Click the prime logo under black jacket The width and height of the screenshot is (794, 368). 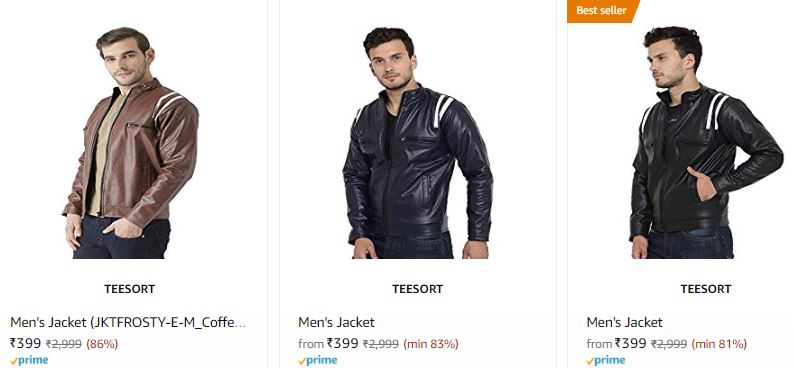coord(606,360)
